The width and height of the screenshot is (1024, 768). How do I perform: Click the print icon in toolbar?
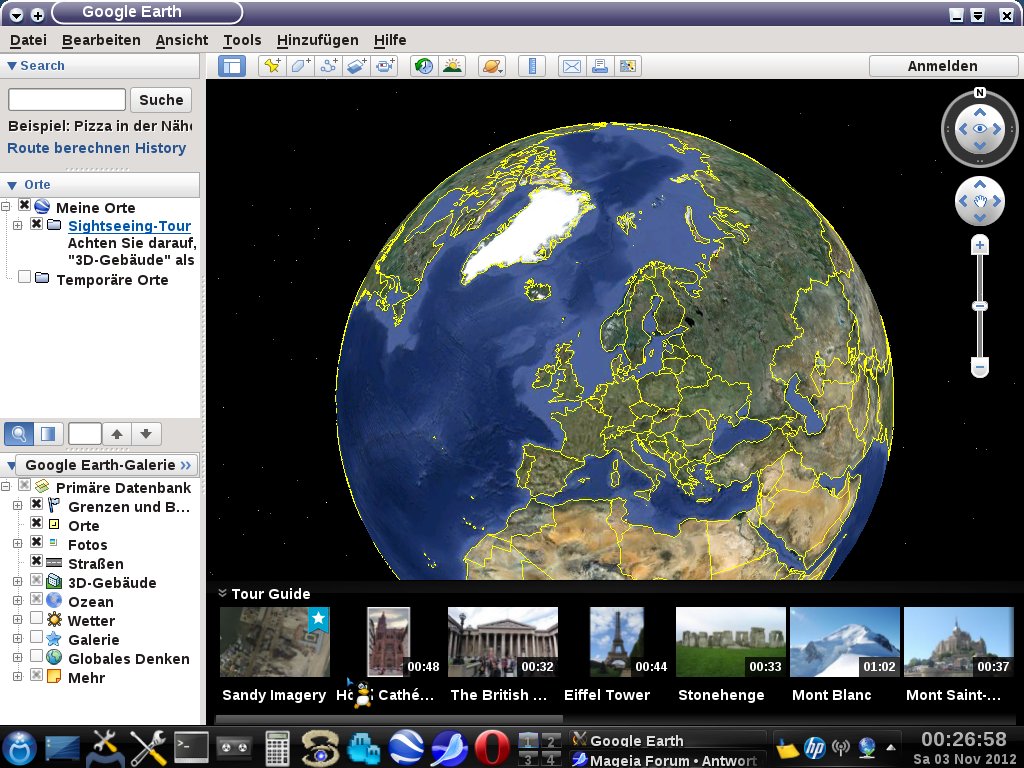[x=599, y=66]
